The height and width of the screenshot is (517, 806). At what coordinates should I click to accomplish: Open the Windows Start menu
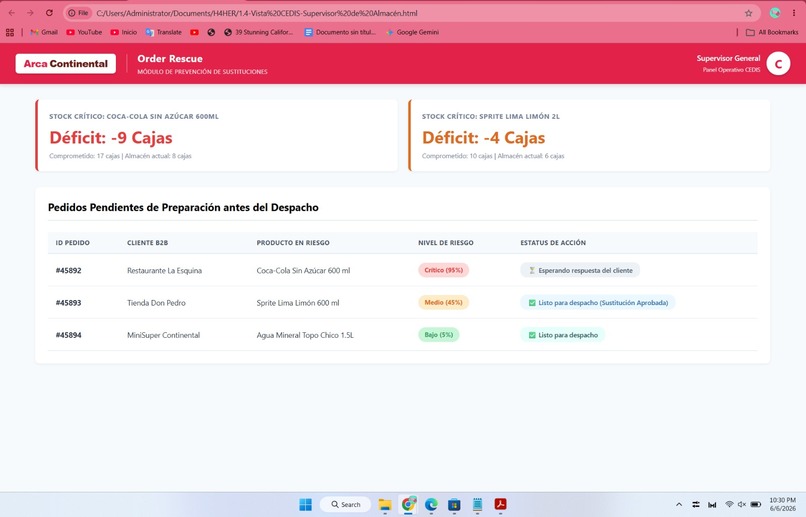click(x=305, y=505)
